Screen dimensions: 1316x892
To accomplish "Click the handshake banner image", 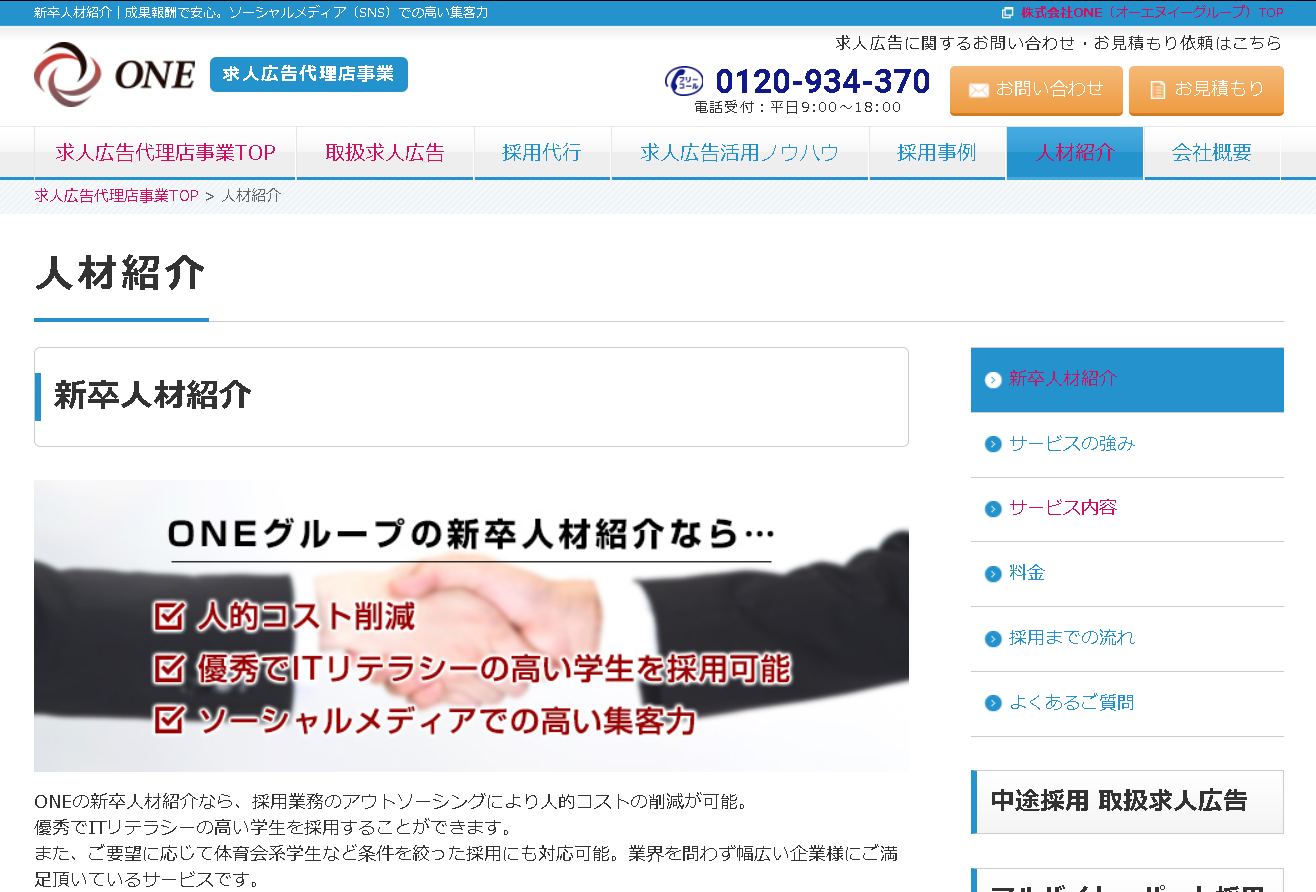I will point(471,626).
